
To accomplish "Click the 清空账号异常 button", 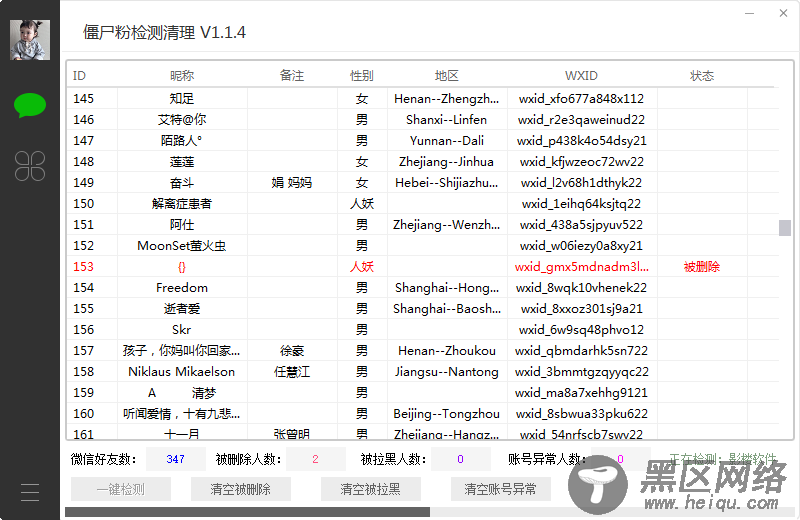I will click(x=501, y=489).
